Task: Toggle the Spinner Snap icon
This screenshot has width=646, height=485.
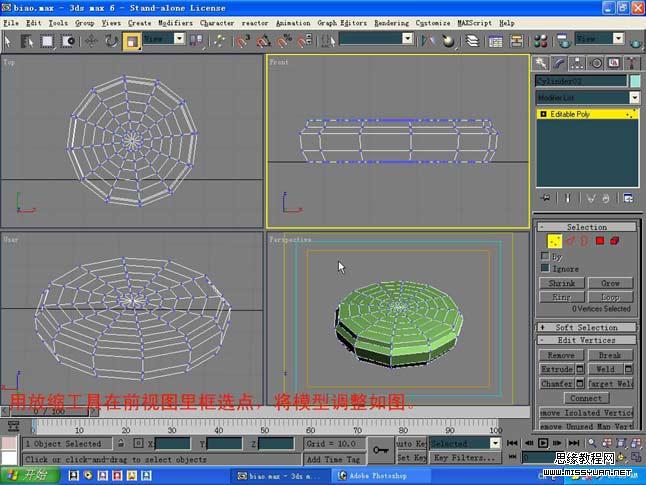Action: click(305, 41)
